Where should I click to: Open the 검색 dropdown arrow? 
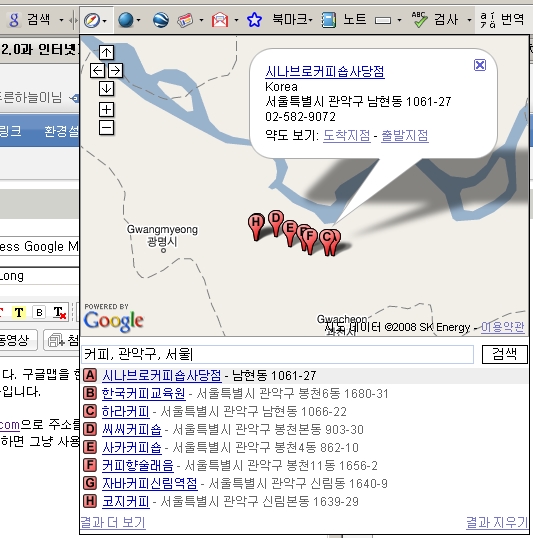61,20
